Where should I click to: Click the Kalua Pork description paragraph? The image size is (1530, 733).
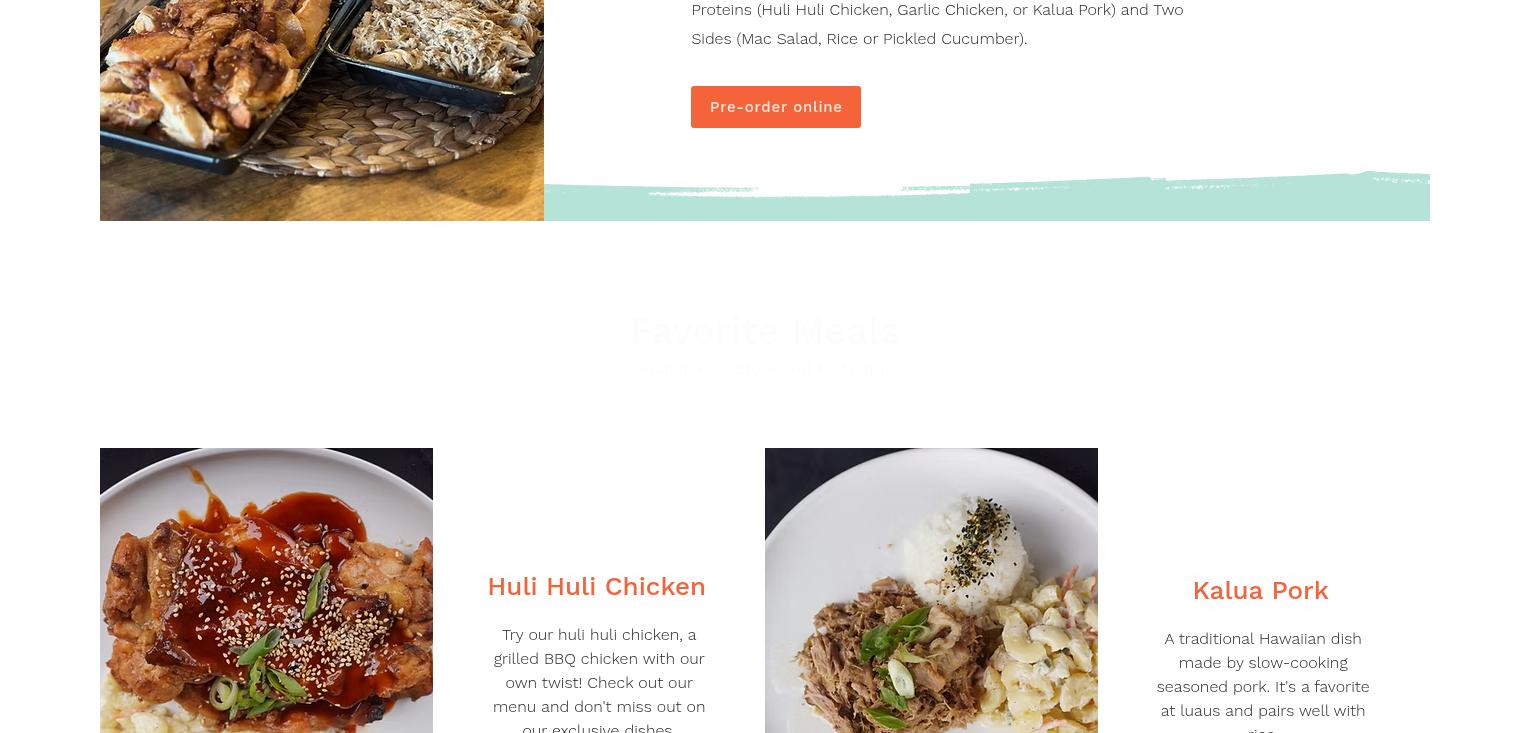tap(1263, 685)
